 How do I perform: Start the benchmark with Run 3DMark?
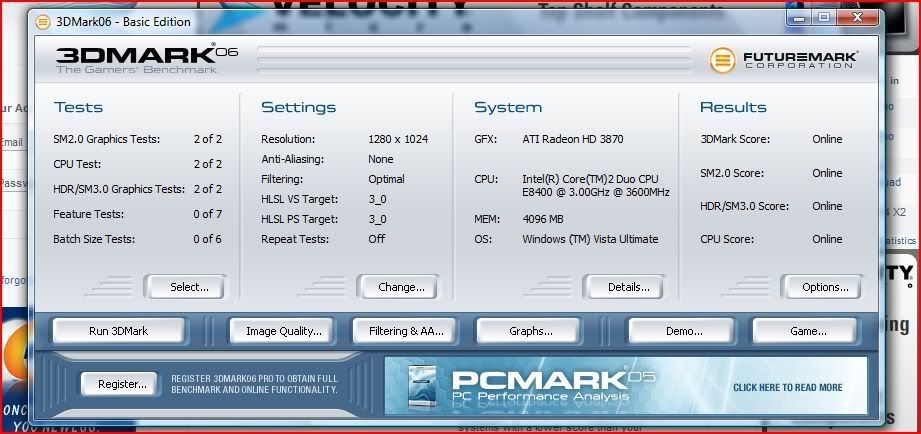pyautogui.click(x=119, y=331)
